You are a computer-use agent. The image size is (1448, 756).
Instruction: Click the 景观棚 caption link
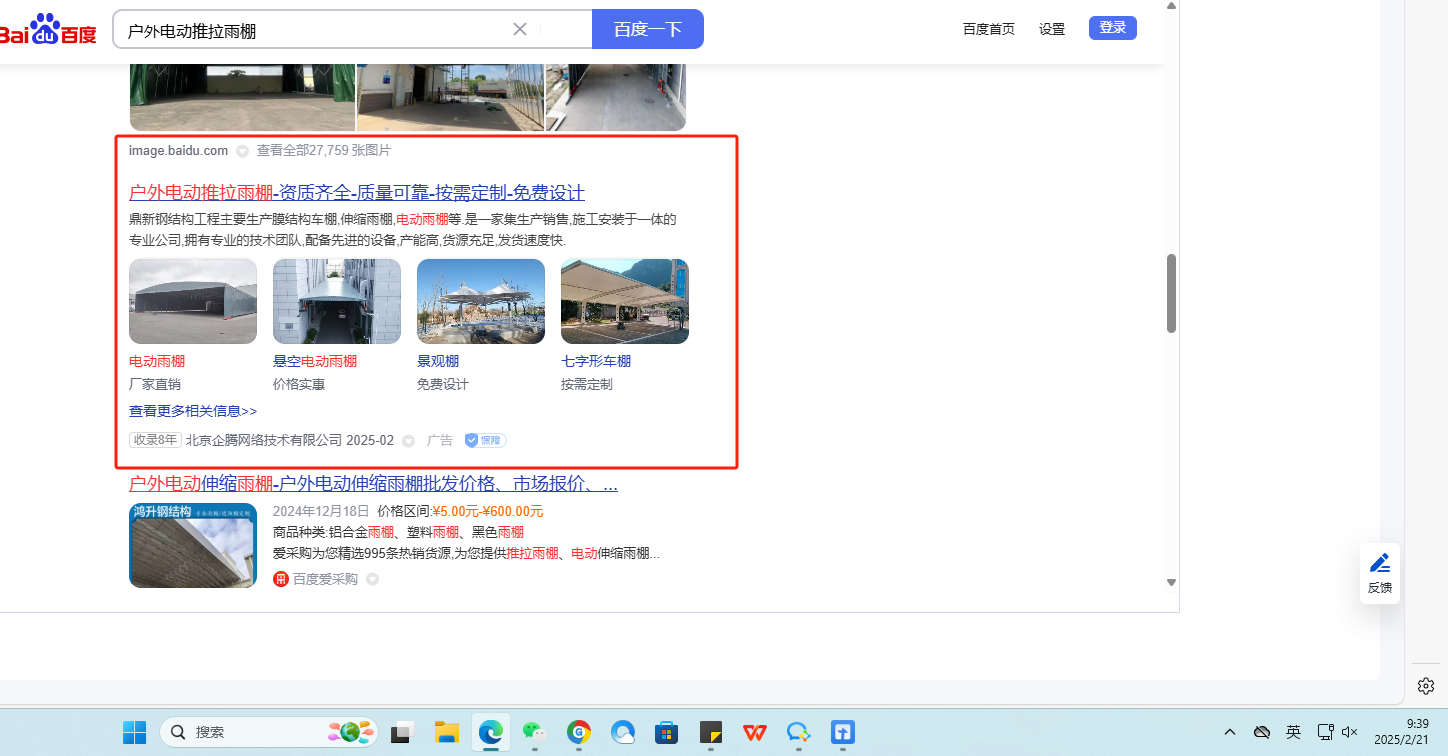pyautogui.click(x=438, y=361)
